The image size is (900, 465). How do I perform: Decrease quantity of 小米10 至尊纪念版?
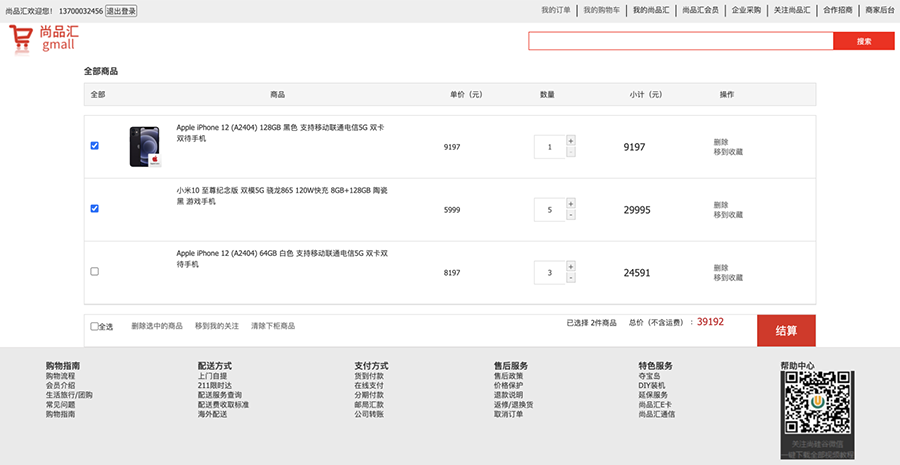click(571, 215)
